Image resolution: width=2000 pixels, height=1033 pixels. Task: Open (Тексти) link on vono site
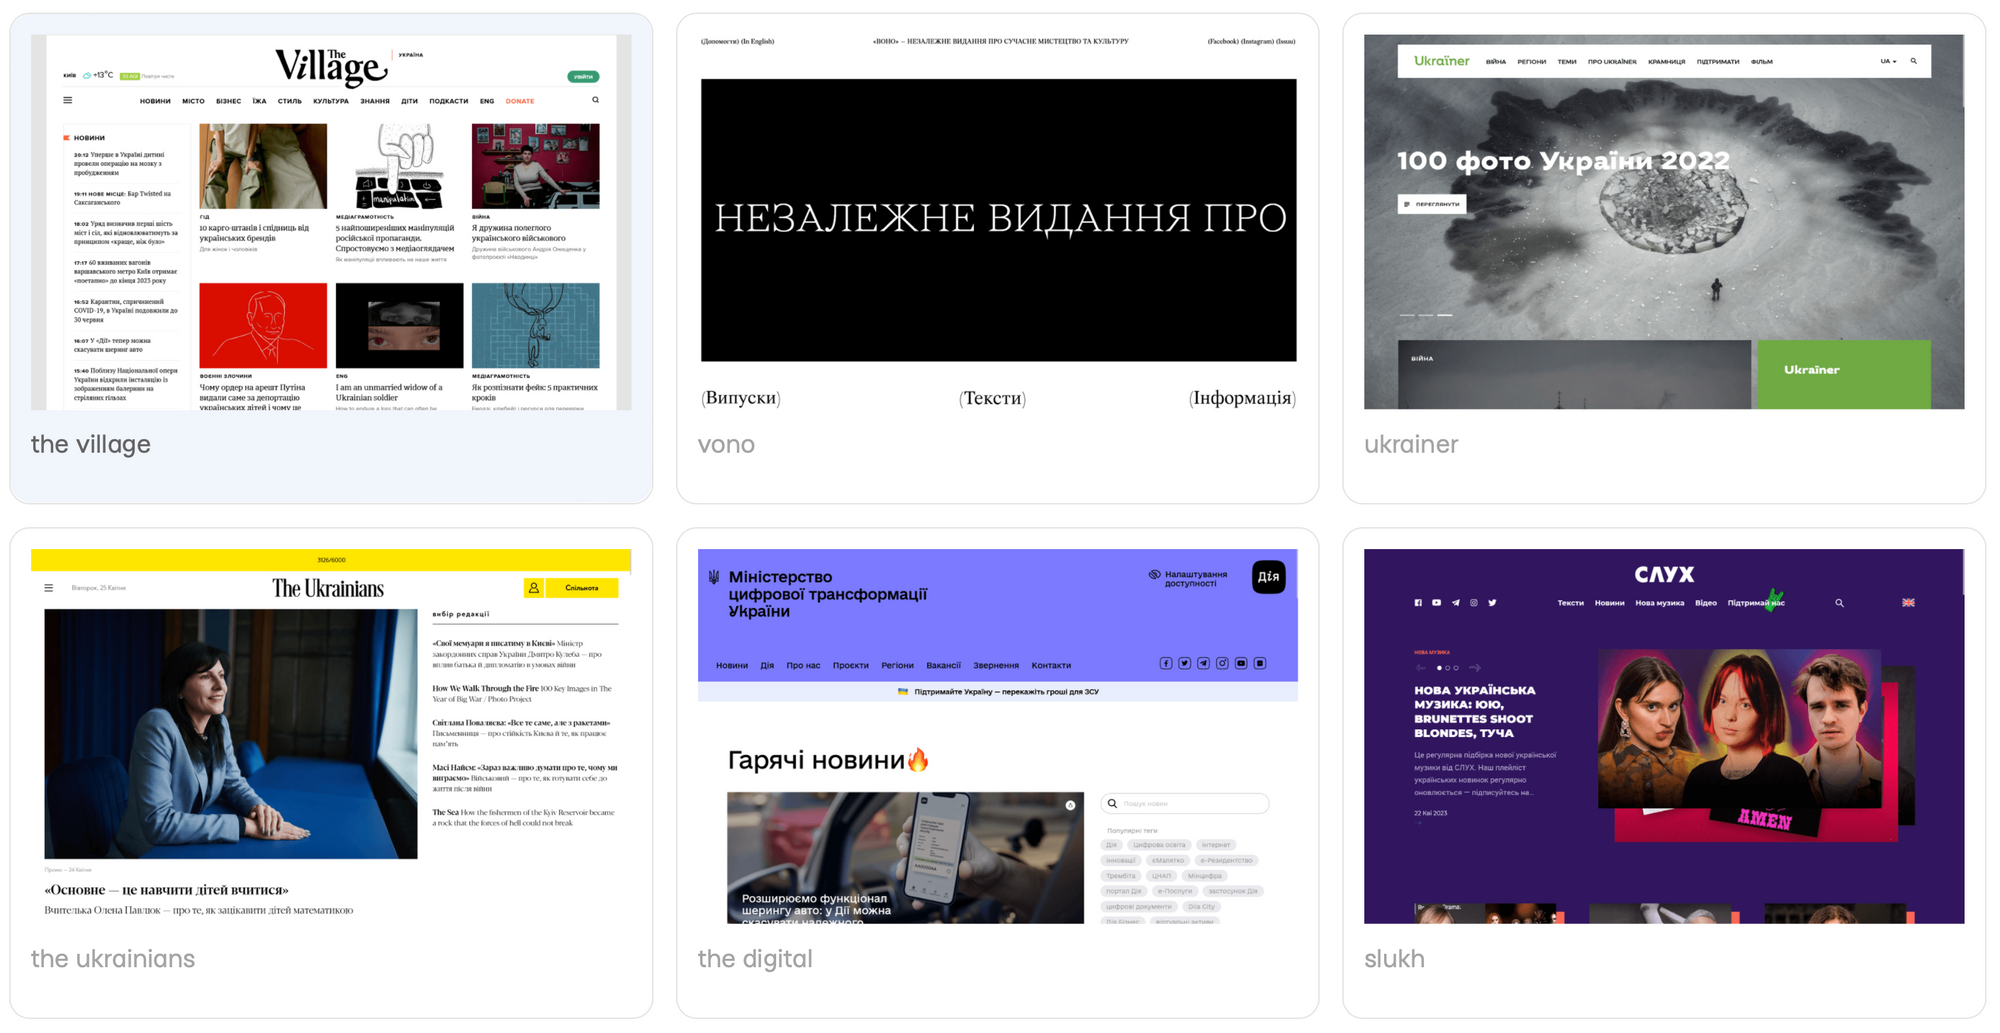992,398
